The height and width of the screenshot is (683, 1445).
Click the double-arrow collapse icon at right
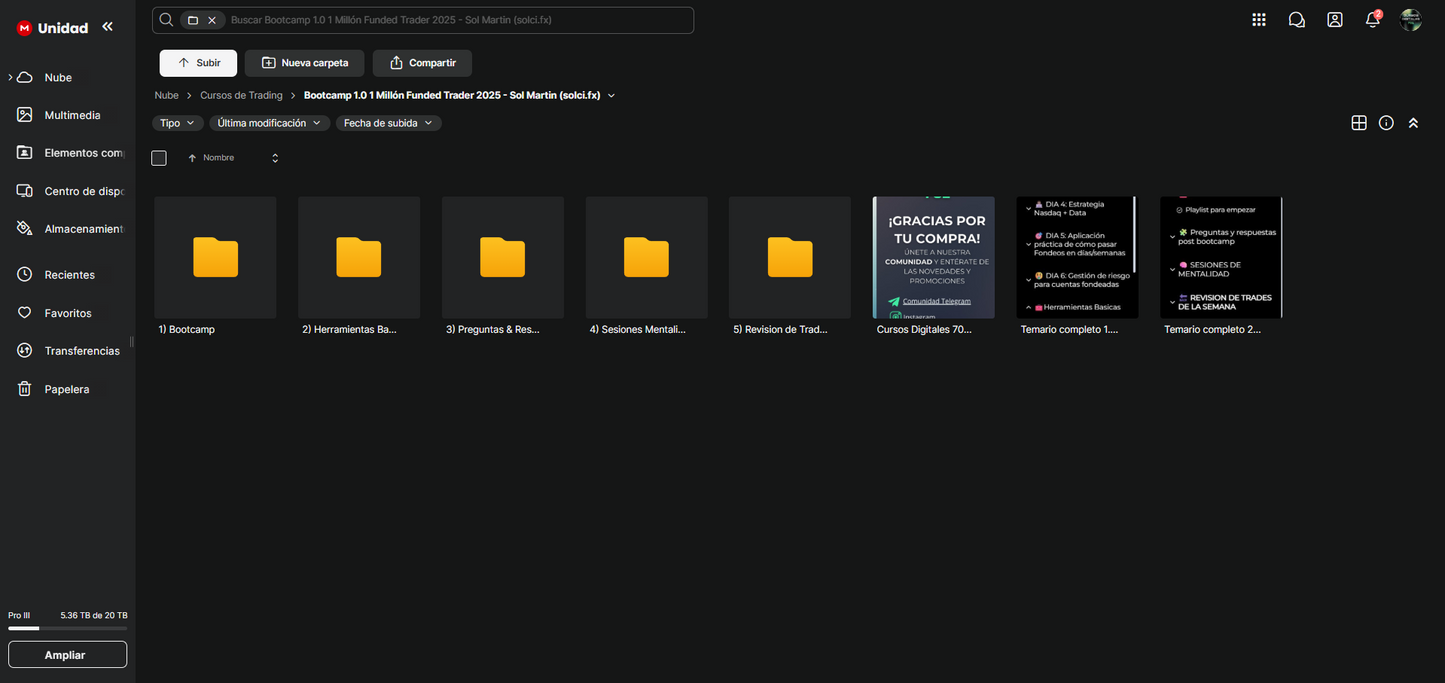point(1413,123)
